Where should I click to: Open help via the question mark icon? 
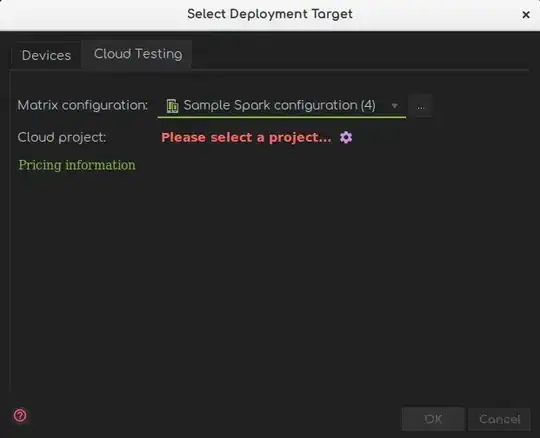tap(20, 415)
